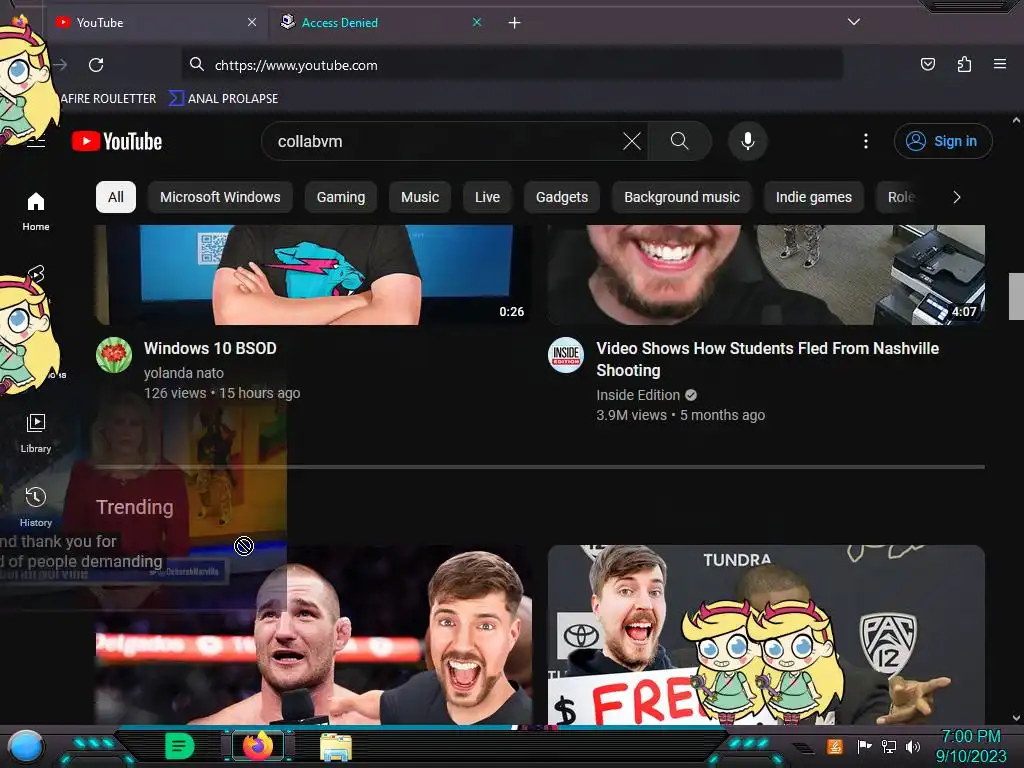Open Library in the sidebar
This screenshot has width=1024, height=768.
click(36, 434)
